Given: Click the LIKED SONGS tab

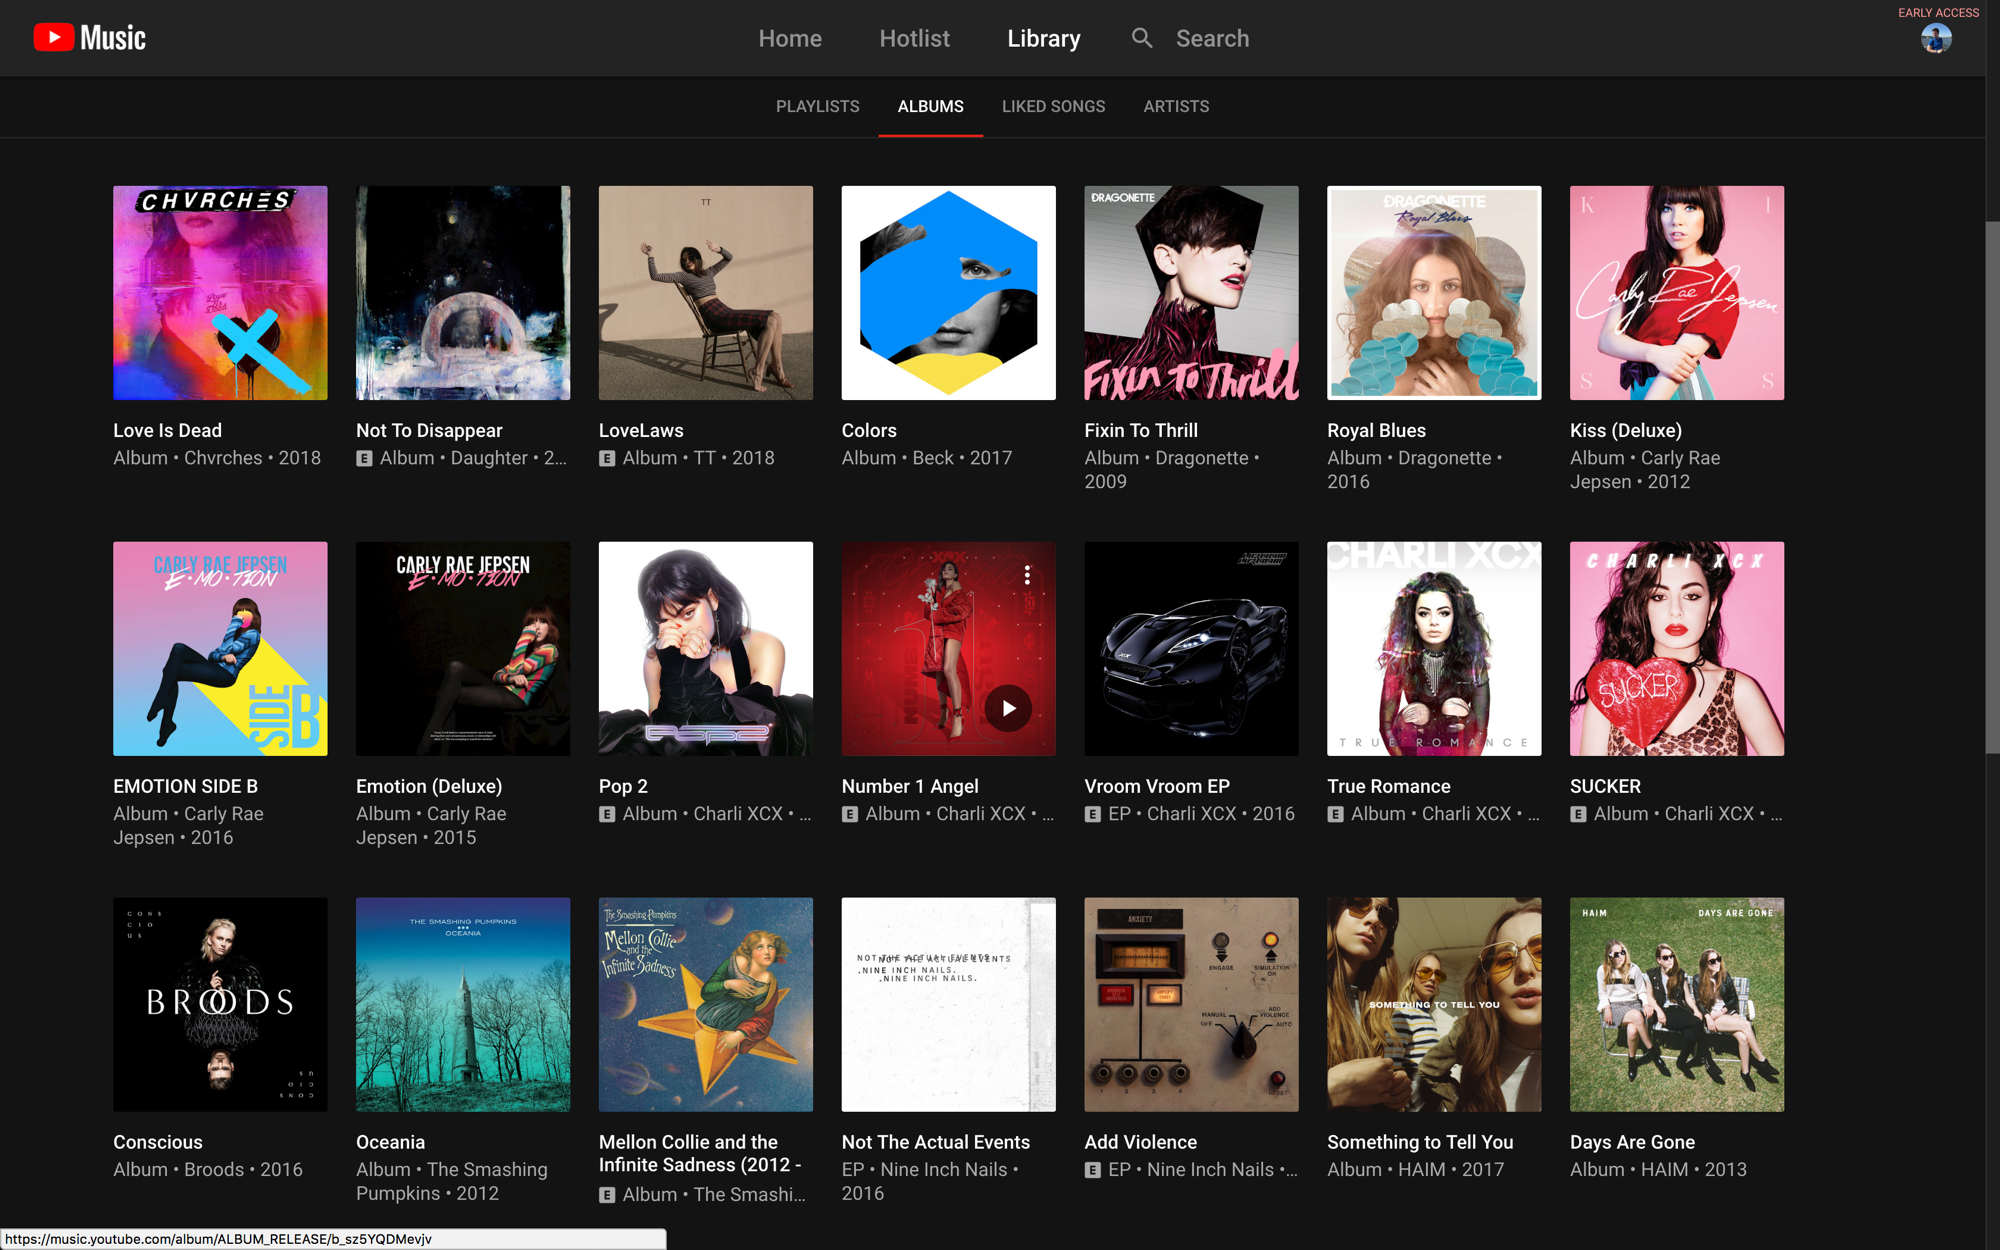Looking at the screenshot, I should pos(1053,105).
